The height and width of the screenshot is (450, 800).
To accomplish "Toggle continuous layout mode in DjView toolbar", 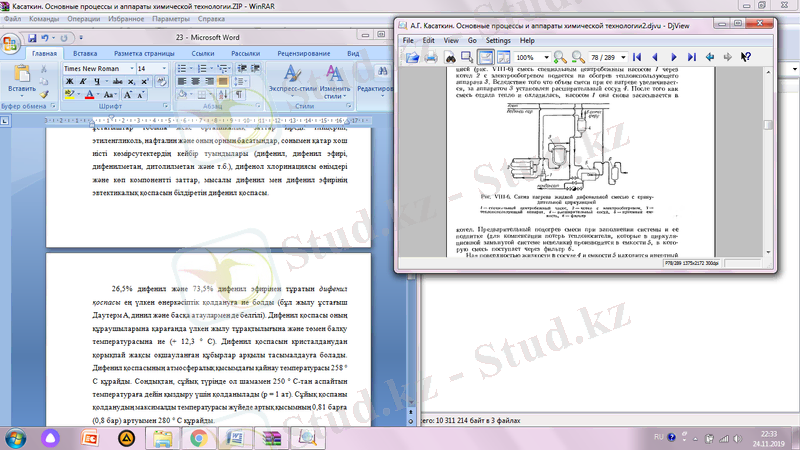I will coord(487,58).
